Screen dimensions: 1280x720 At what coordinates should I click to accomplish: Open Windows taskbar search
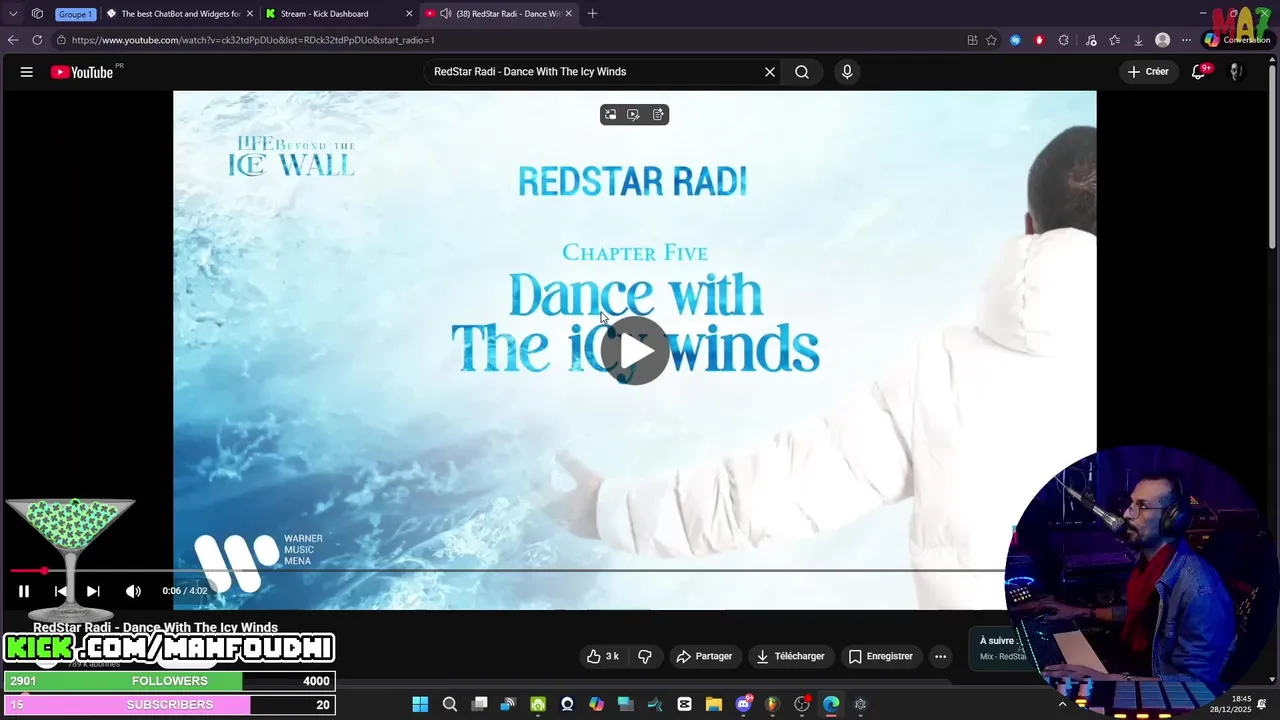coord(450,704)
